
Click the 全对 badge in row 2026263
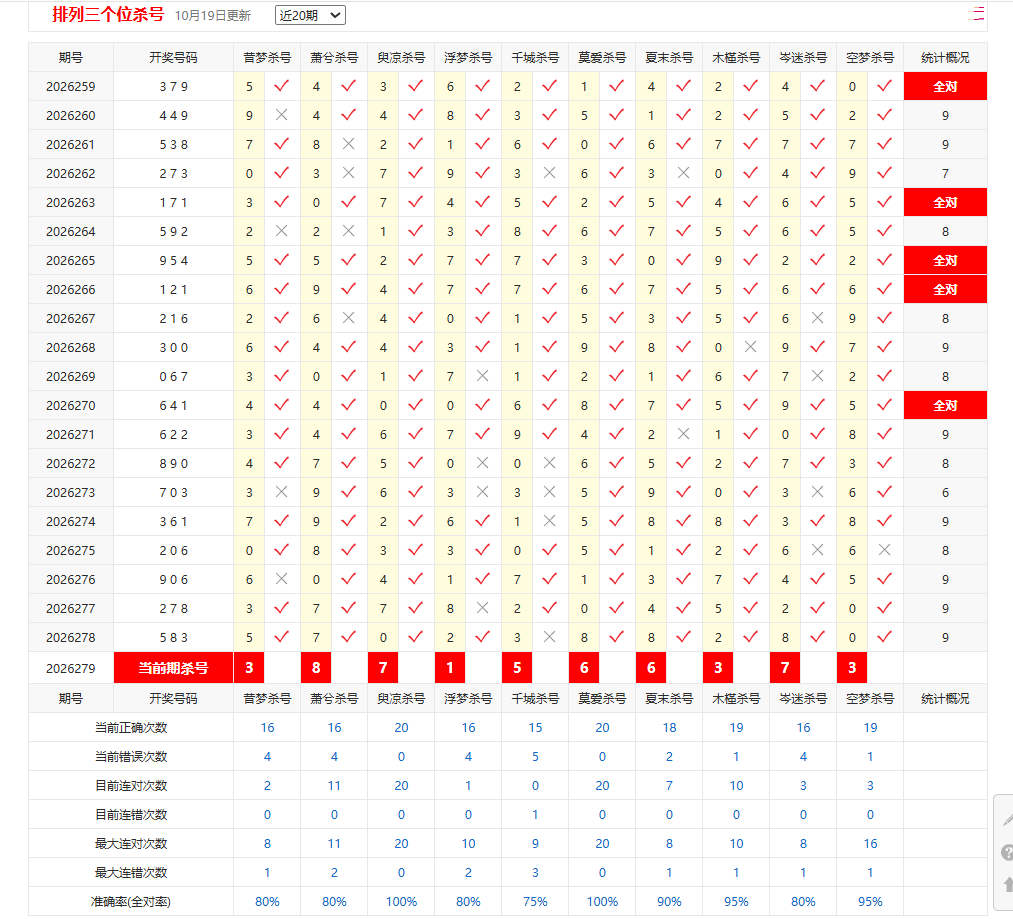[945, 202]
